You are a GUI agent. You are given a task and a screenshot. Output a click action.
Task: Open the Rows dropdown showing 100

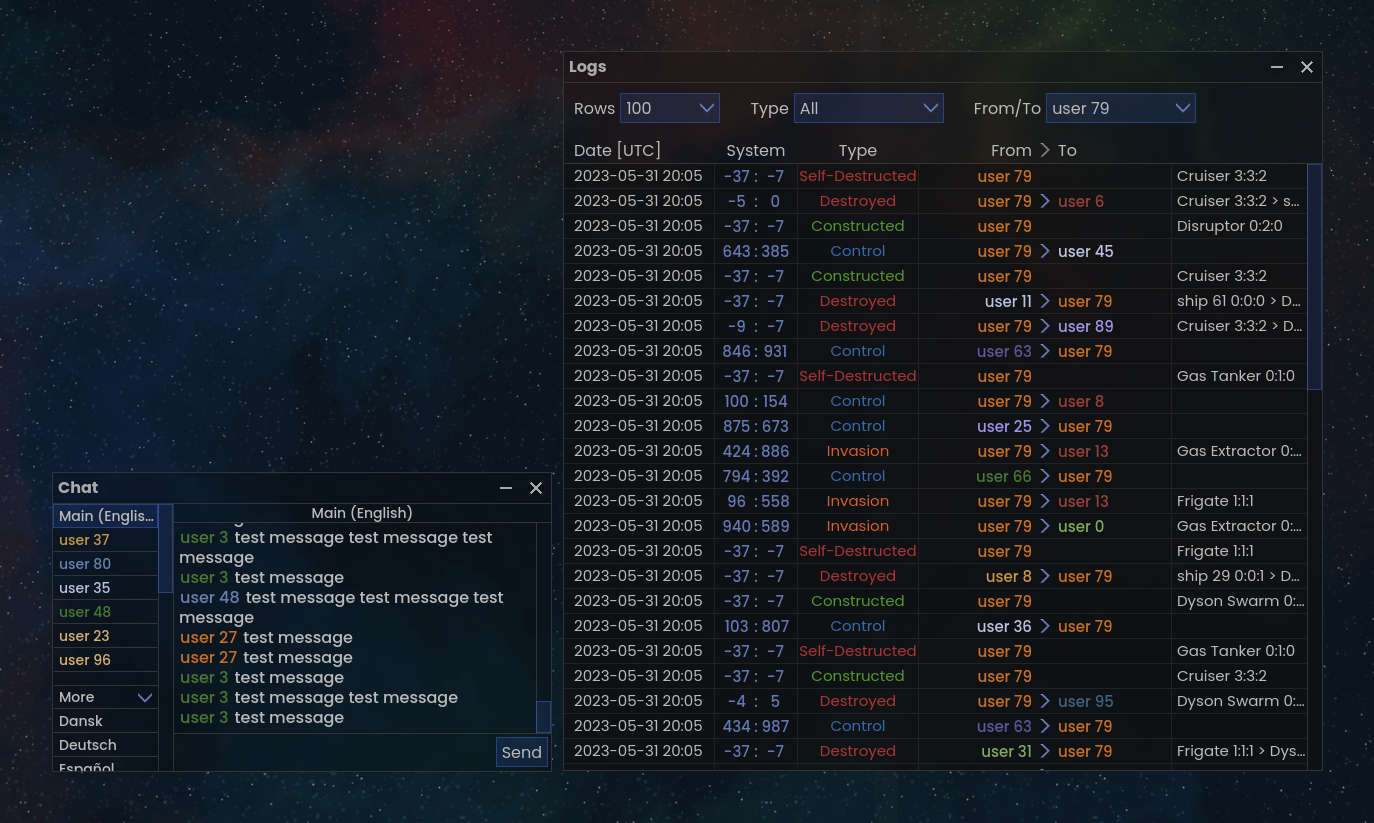[670, 108]
